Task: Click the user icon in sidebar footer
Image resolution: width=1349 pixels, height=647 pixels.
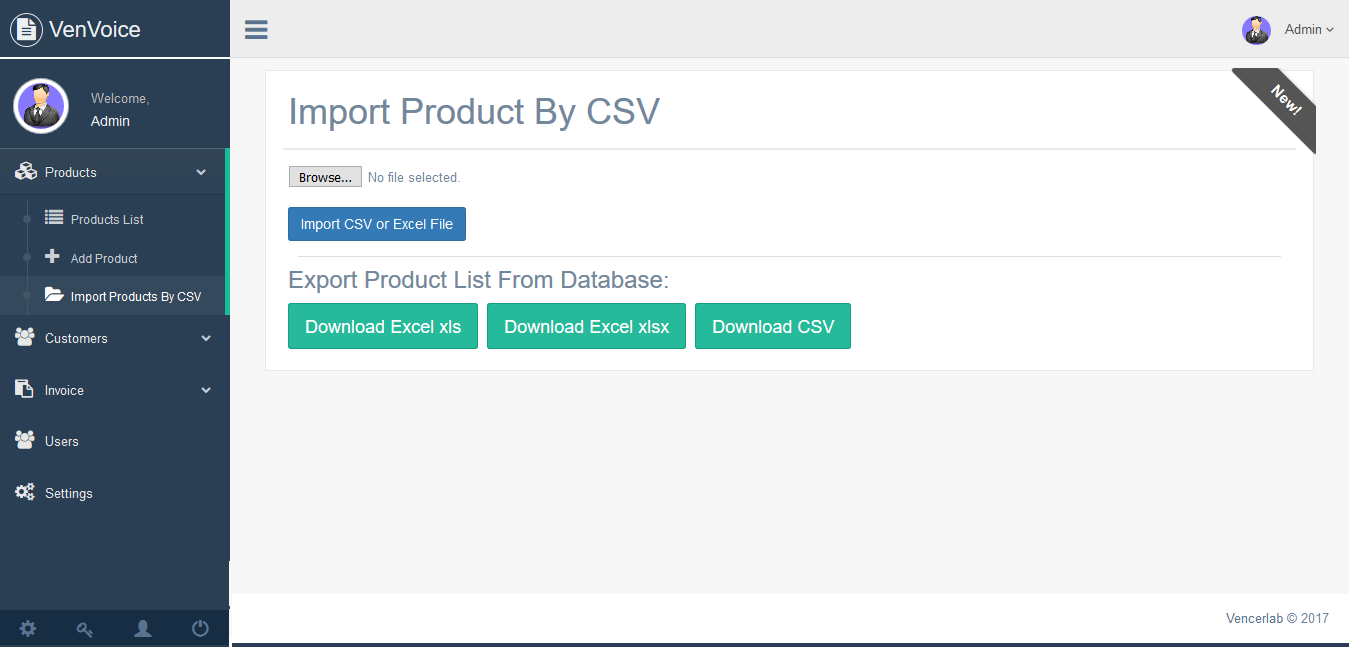Action: (x=143, y=629)
